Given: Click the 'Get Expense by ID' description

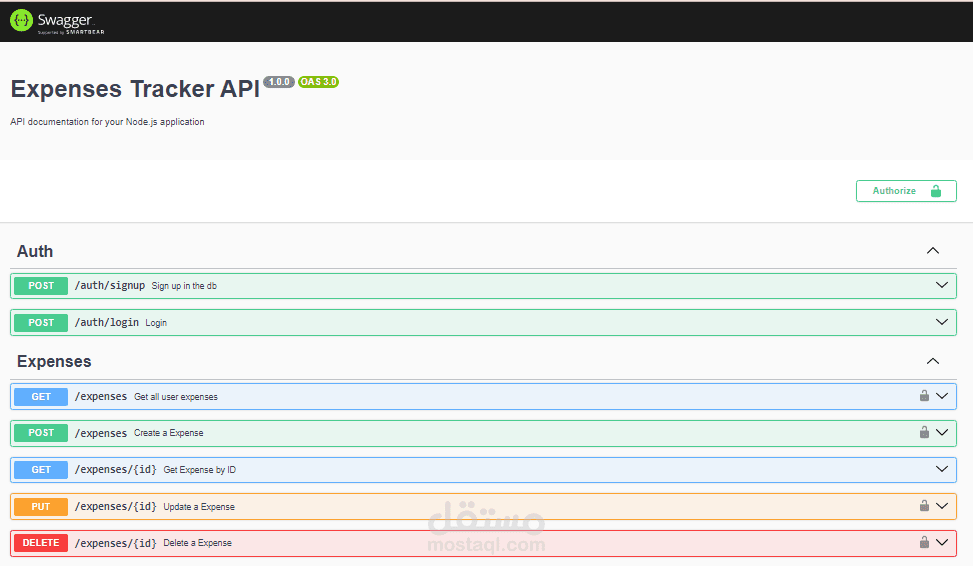Looking at the screenshot, I should (x=200, y=470).
